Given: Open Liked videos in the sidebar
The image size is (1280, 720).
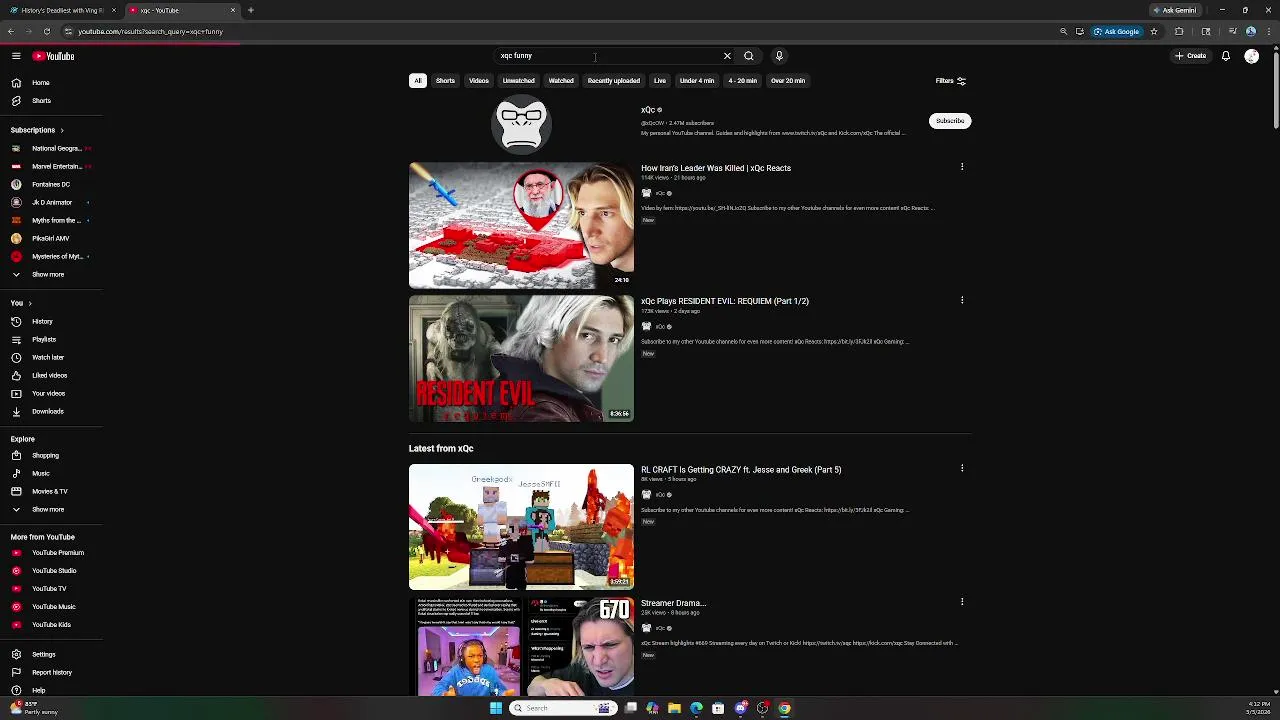Looking at the screenshot, I should (51, 375).
